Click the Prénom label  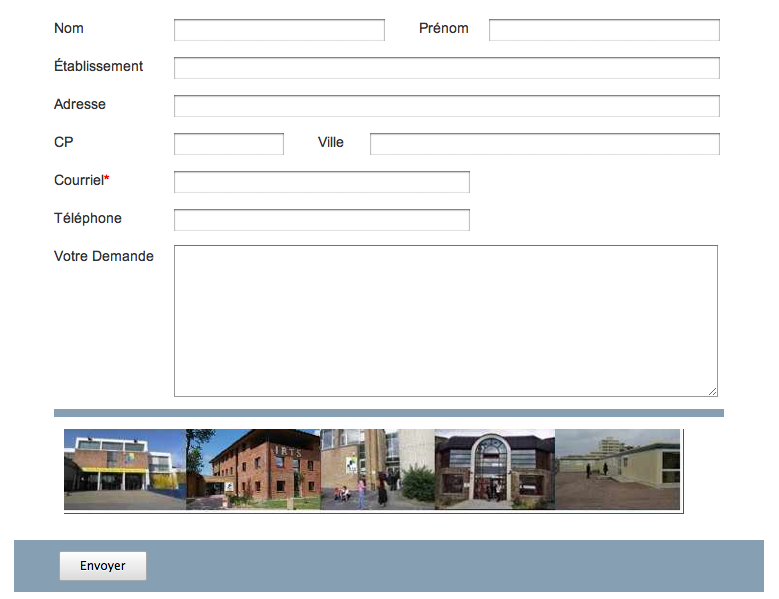(444, 28)
